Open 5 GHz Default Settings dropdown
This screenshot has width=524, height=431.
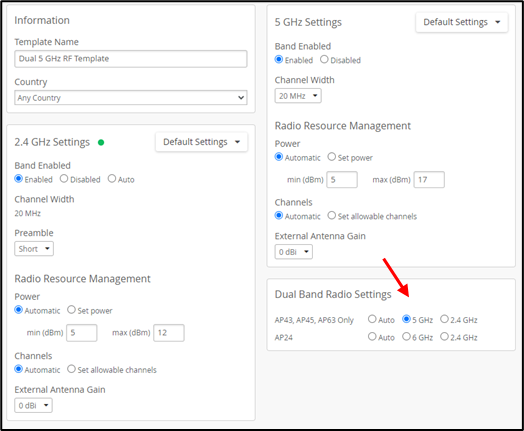click(x=462, y=22)
